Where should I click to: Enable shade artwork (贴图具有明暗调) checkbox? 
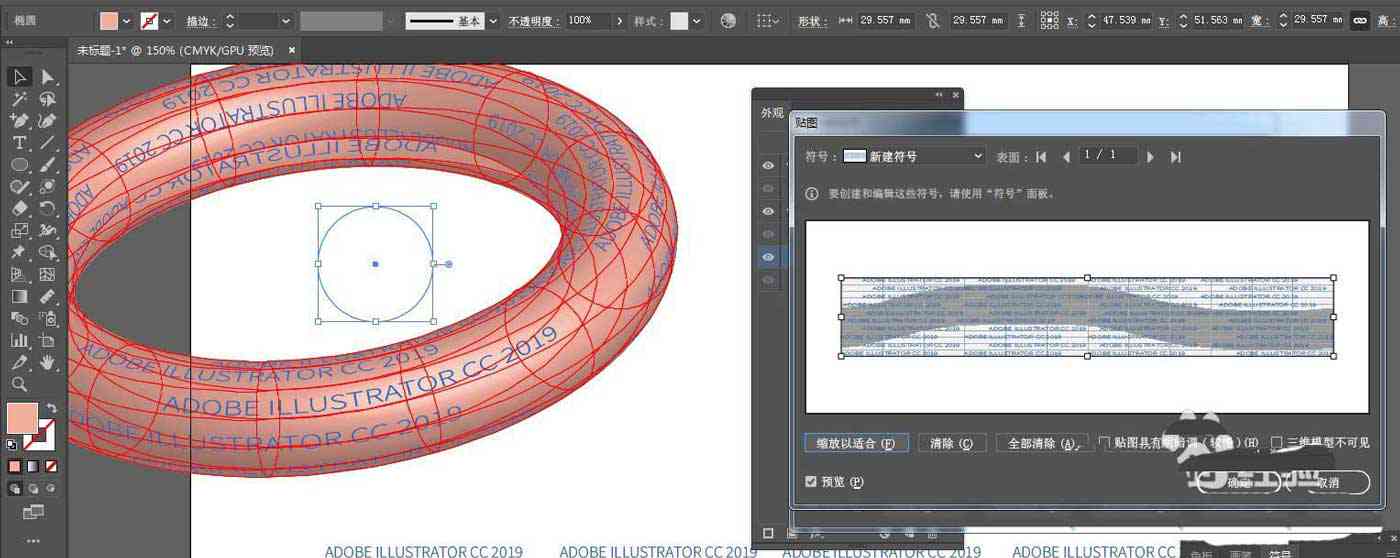click(x=1104, y=442)
